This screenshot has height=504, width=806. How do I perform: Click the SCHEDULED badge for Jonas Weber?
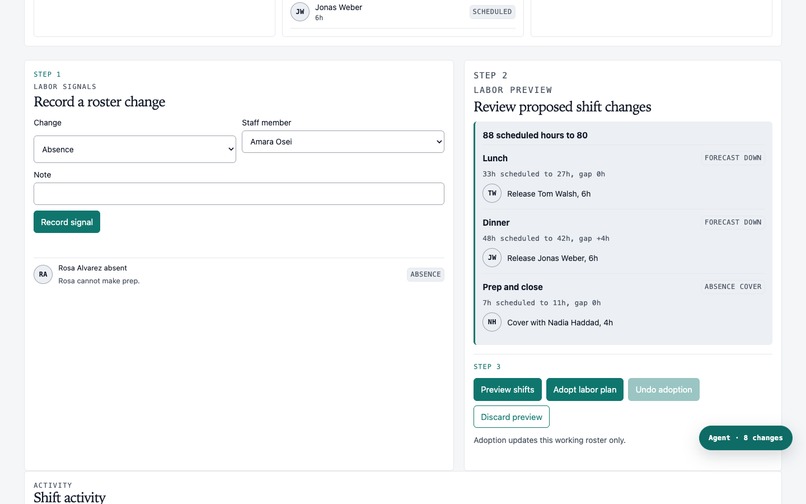(492, 11)
